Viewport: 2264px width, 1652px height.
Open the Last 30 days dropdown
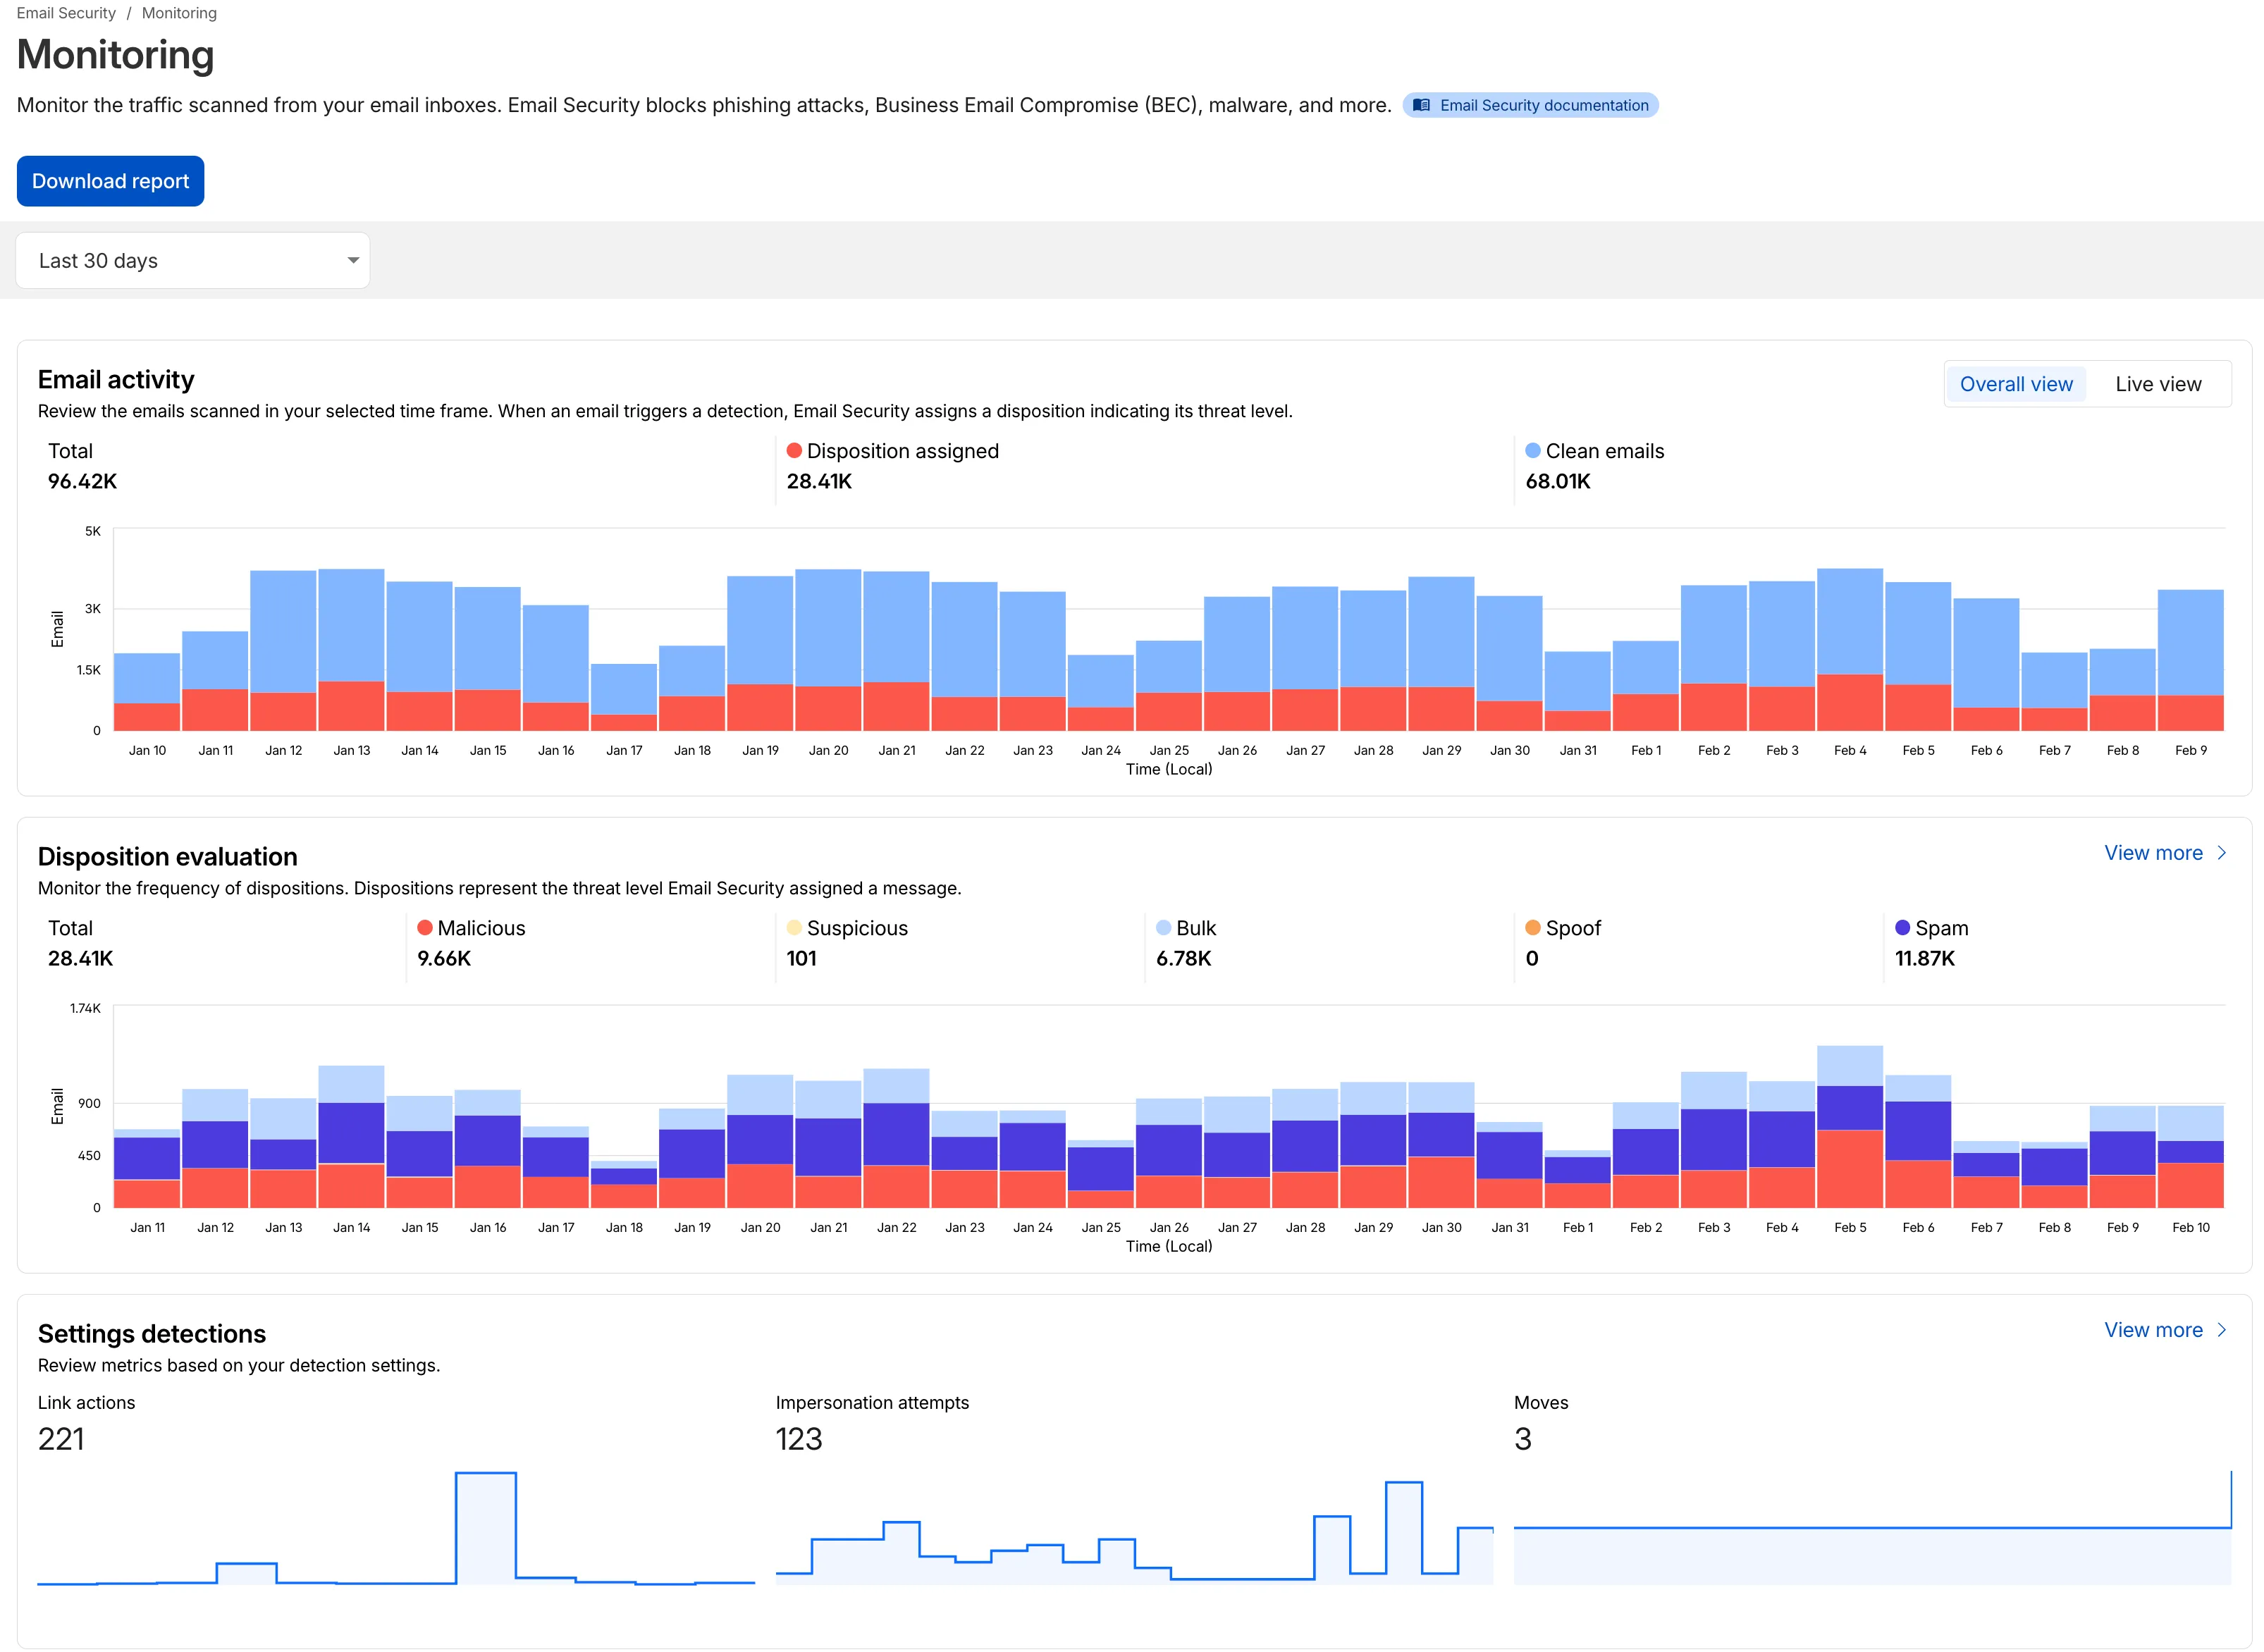[x=192, y=261]
